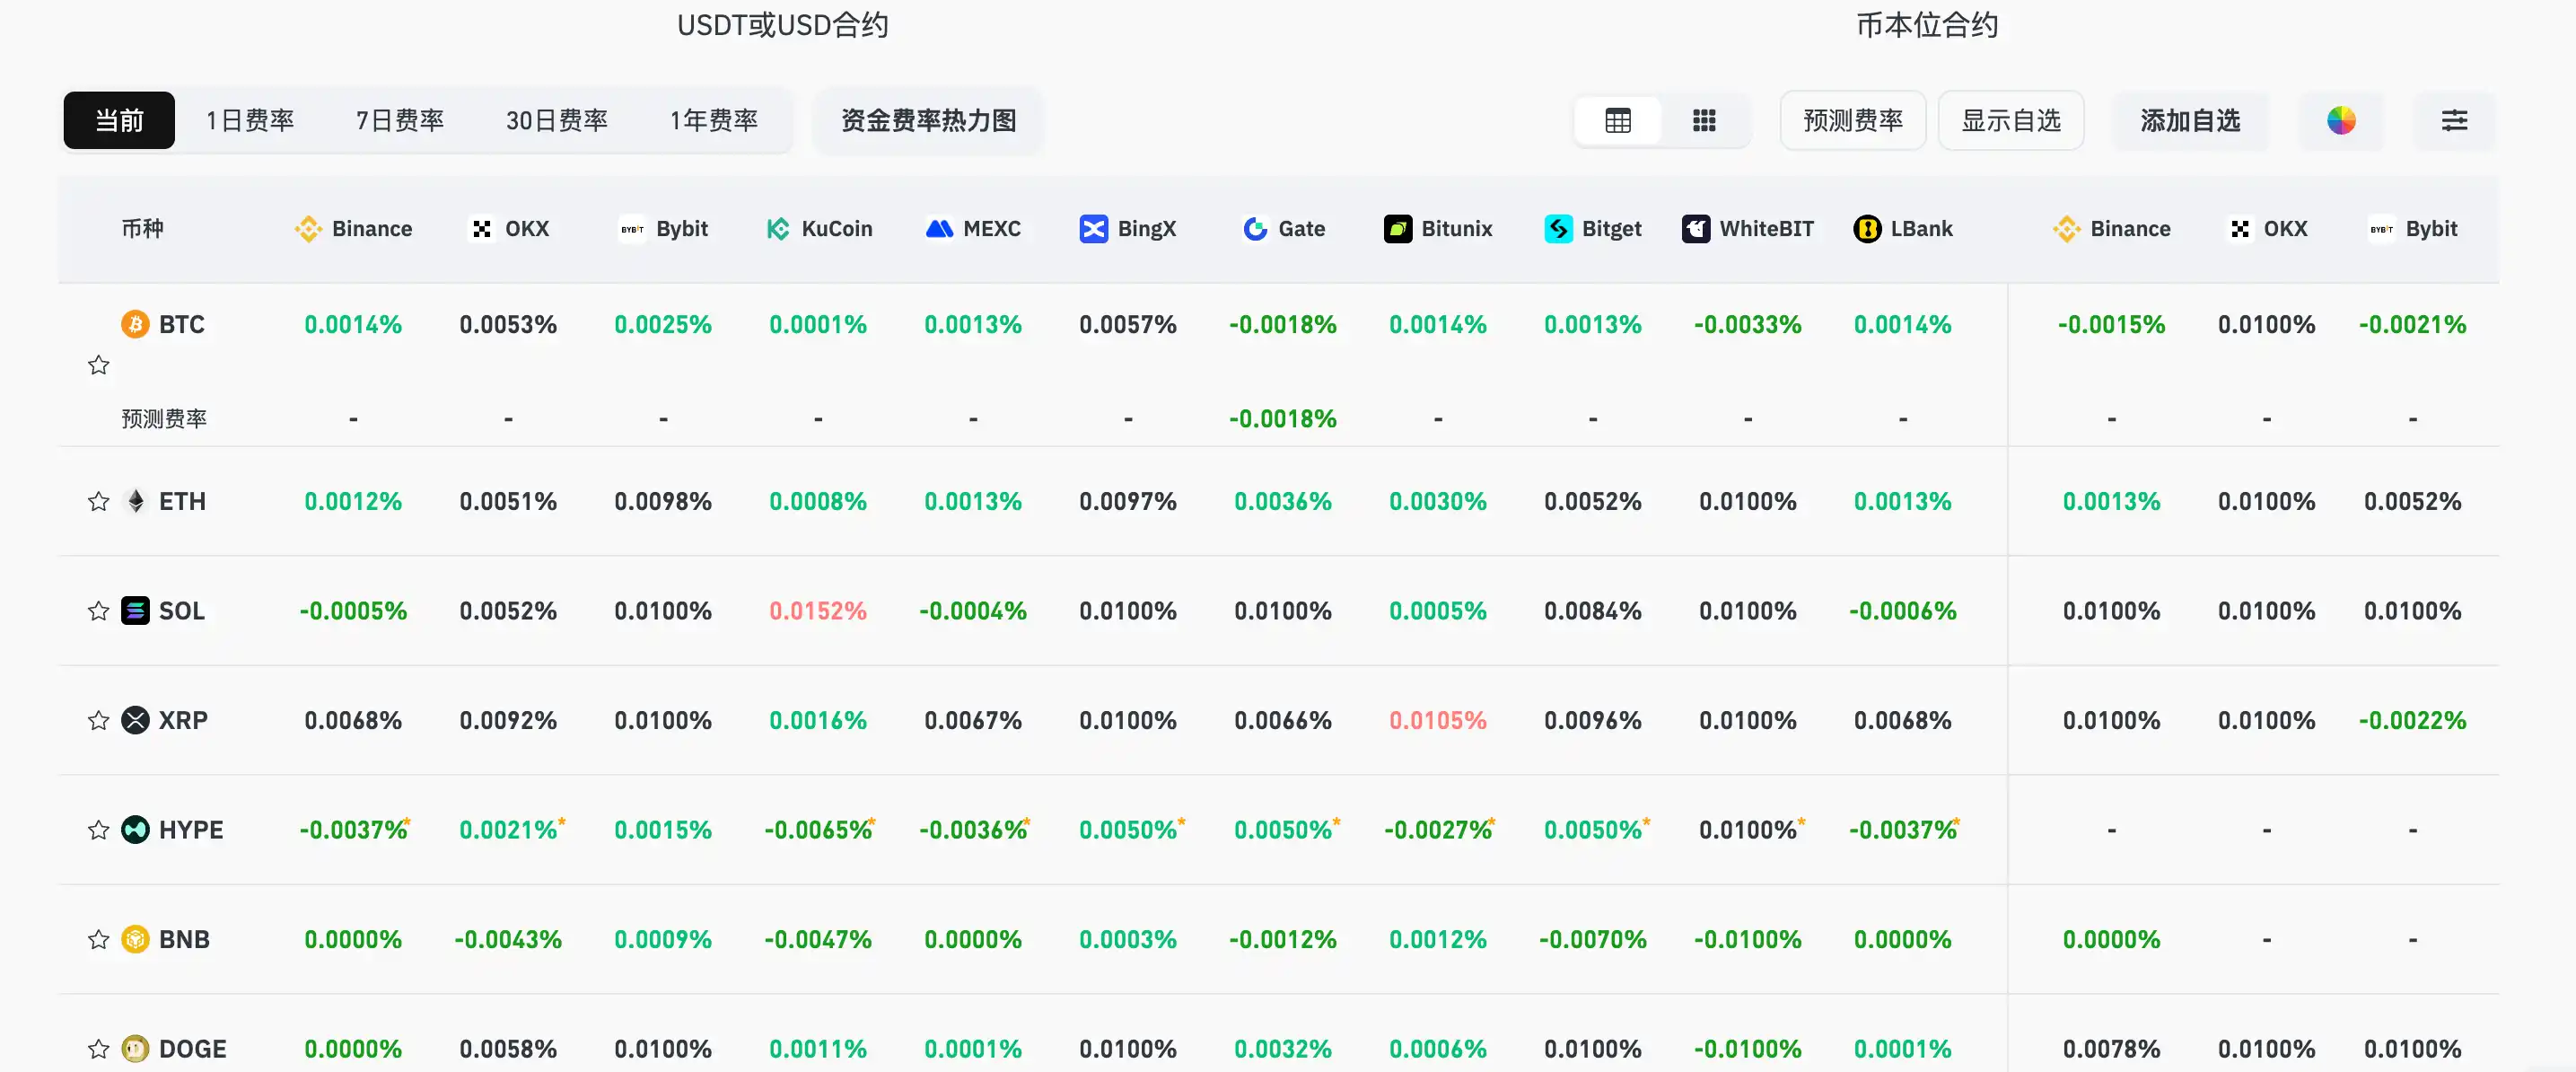Toggle the star next to ETH
This screenshot has height=1072, width=2576.
click(x=98, y=501)
